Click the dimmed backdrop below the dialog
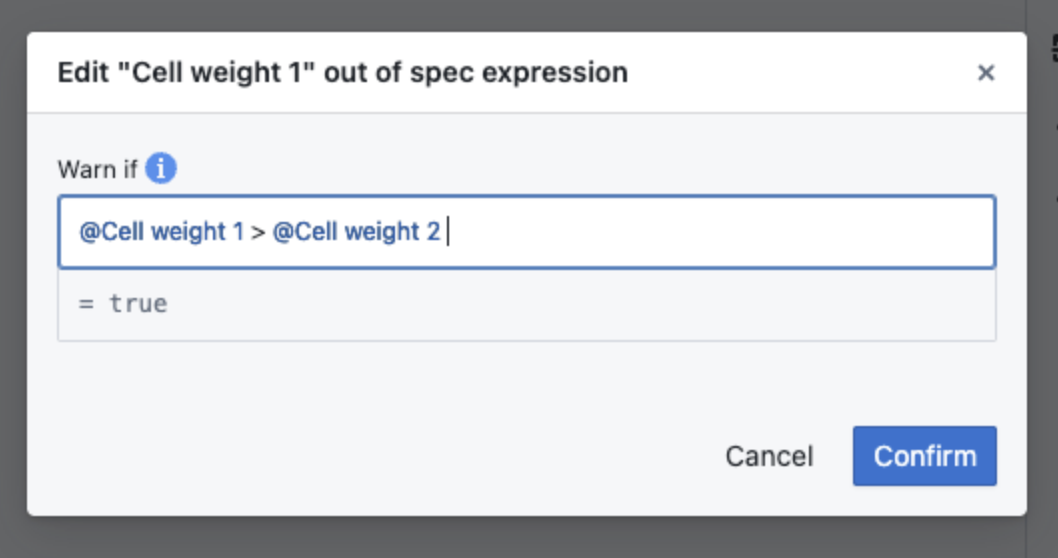 click(526, 538)
